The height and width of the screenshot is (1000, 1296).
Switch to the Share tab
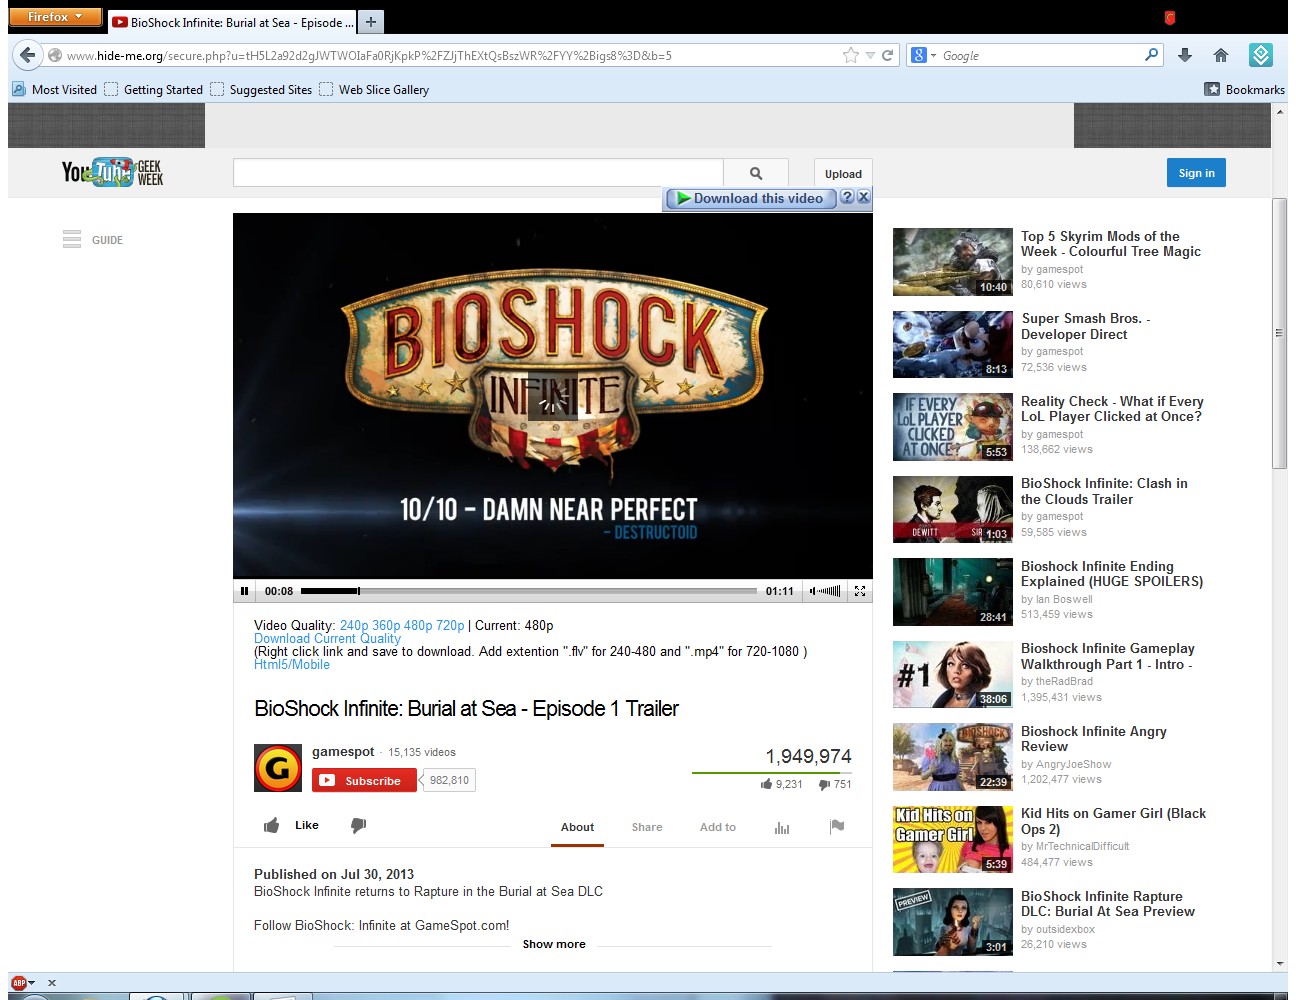pos(647,827)
